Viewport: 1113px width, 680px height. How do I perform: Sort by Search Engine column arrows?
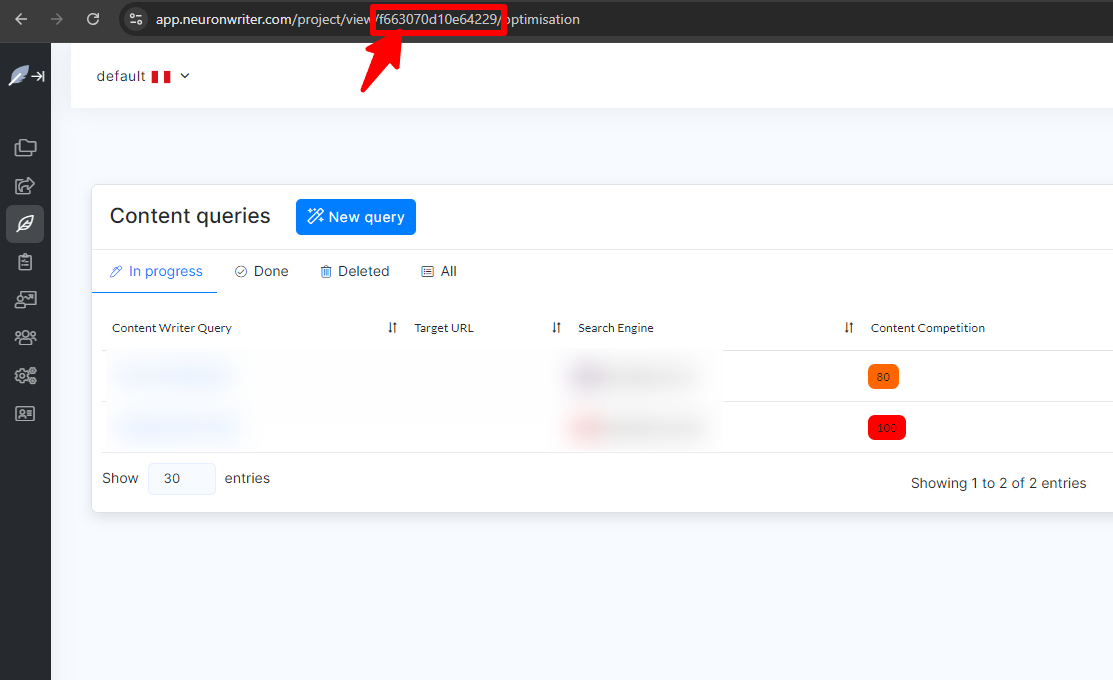848,328
